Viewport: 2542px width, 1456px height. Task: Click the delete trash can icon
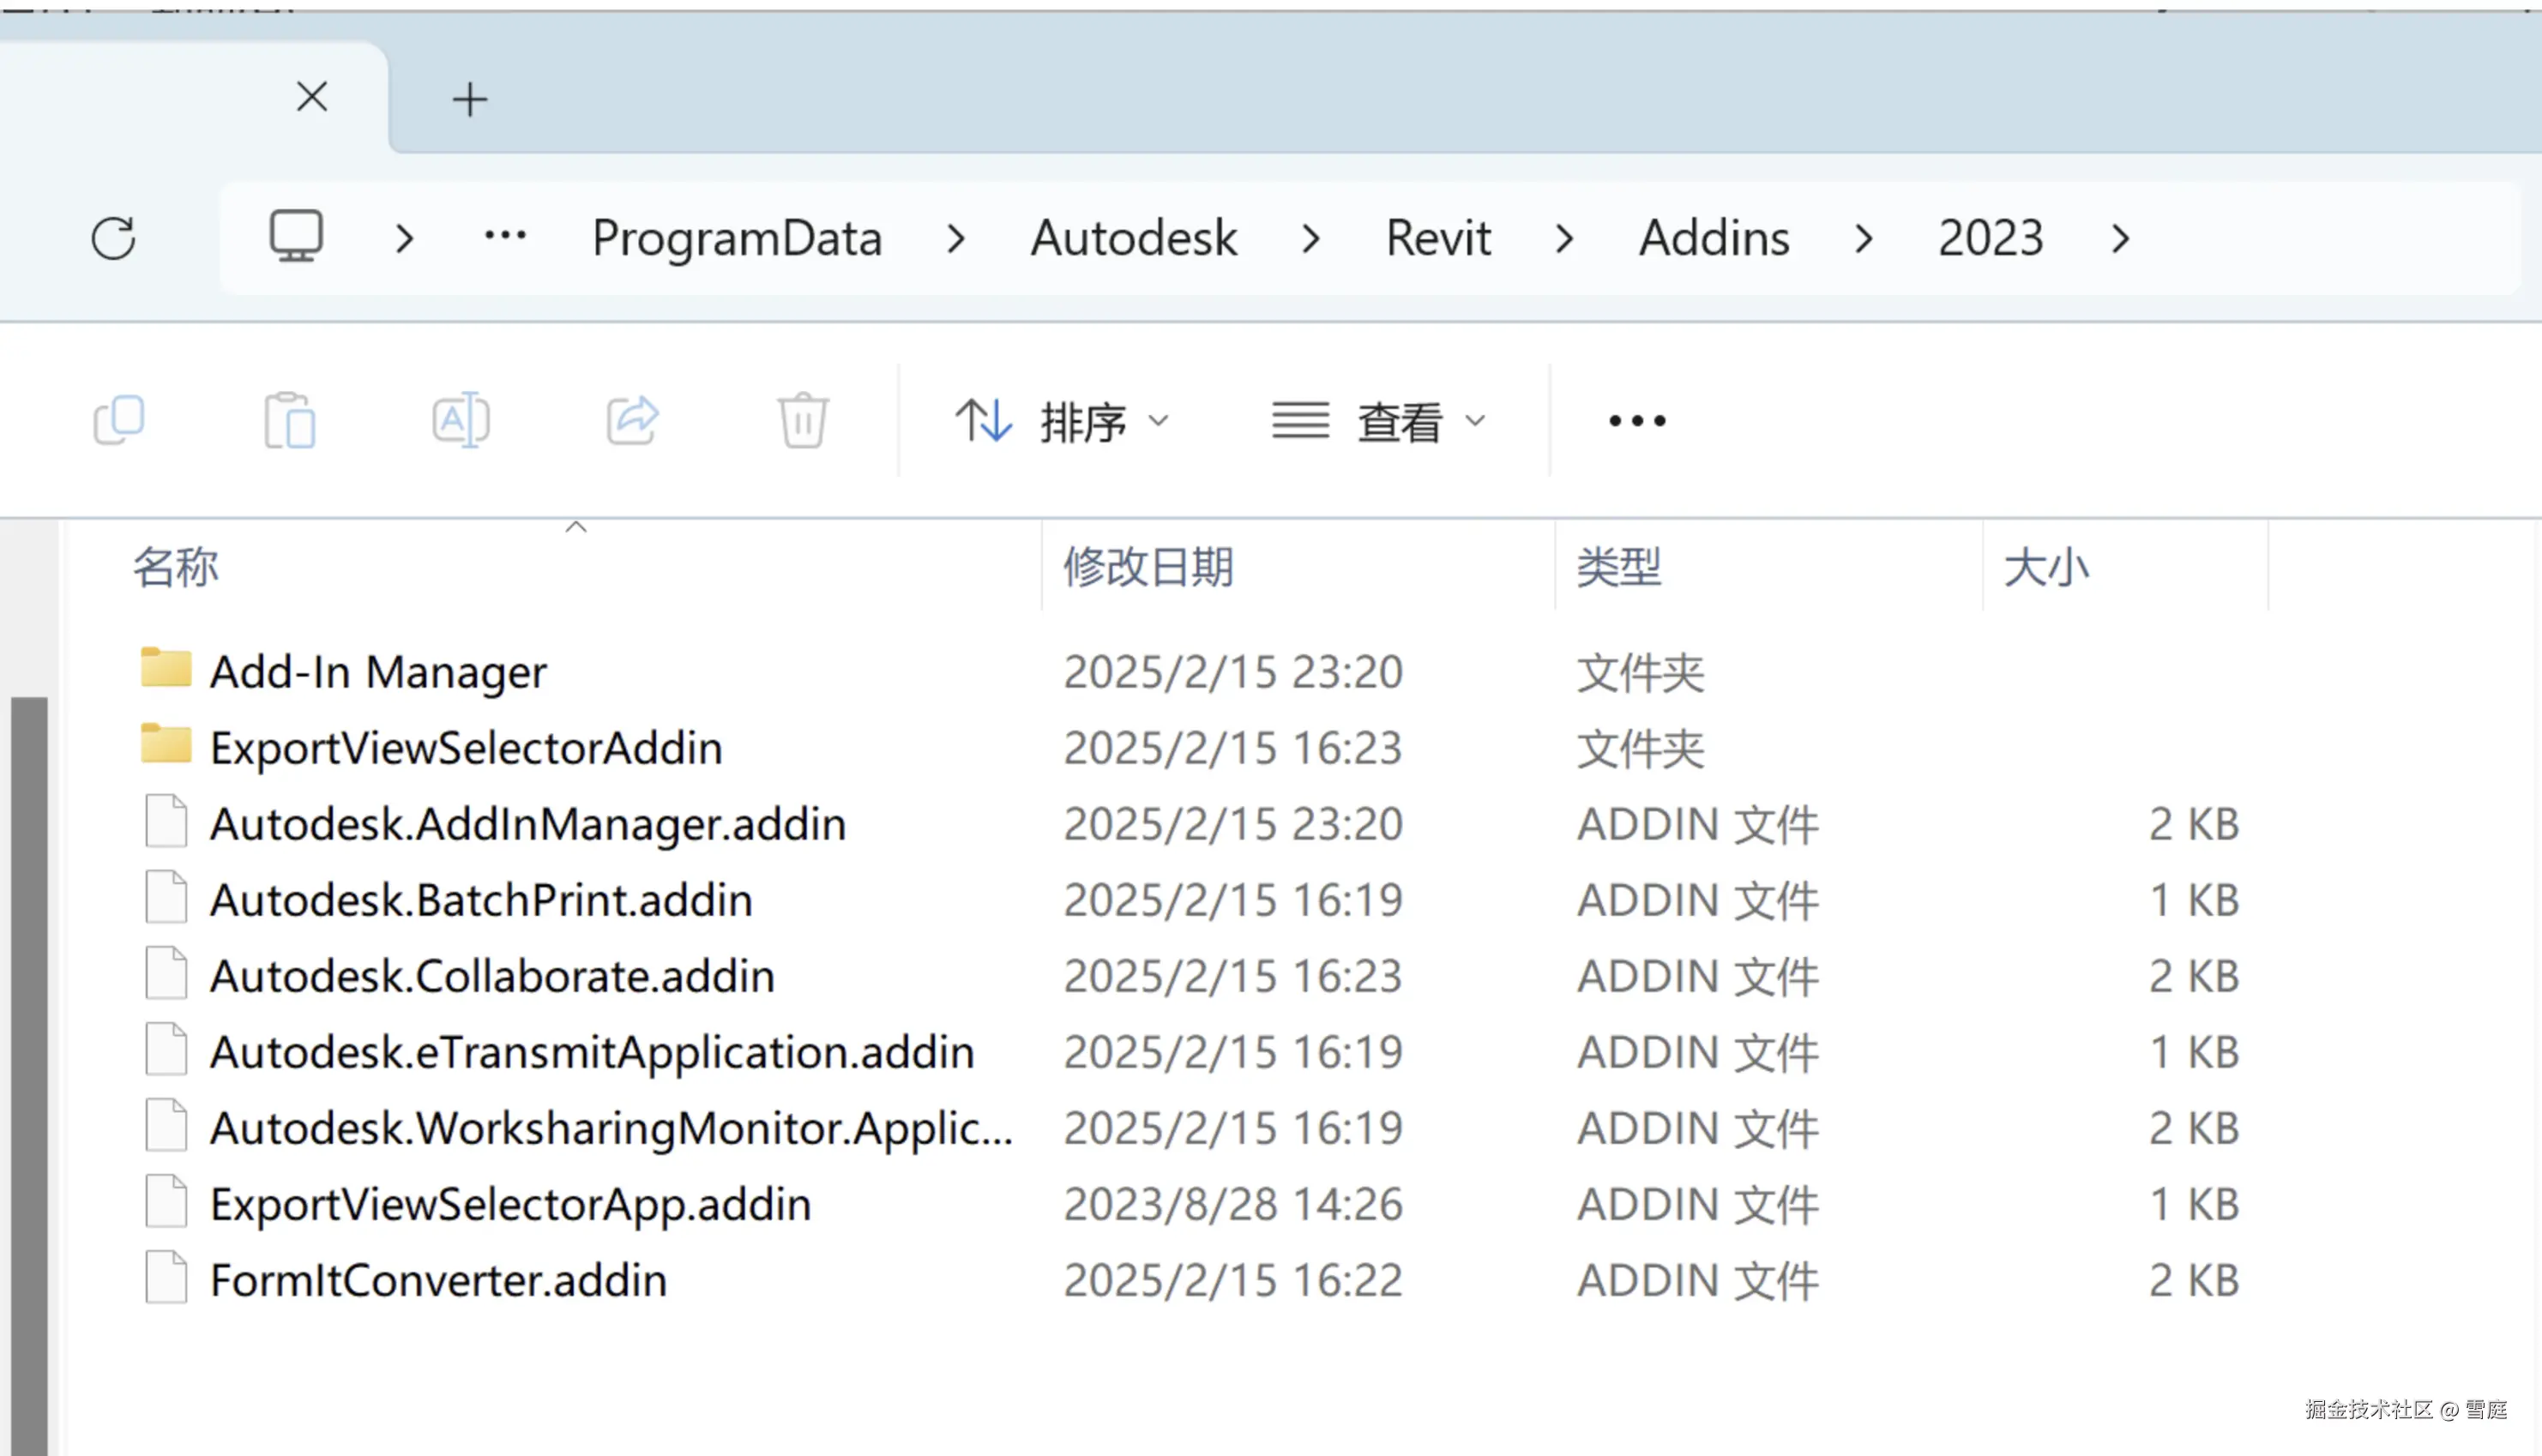click(802, 420)
